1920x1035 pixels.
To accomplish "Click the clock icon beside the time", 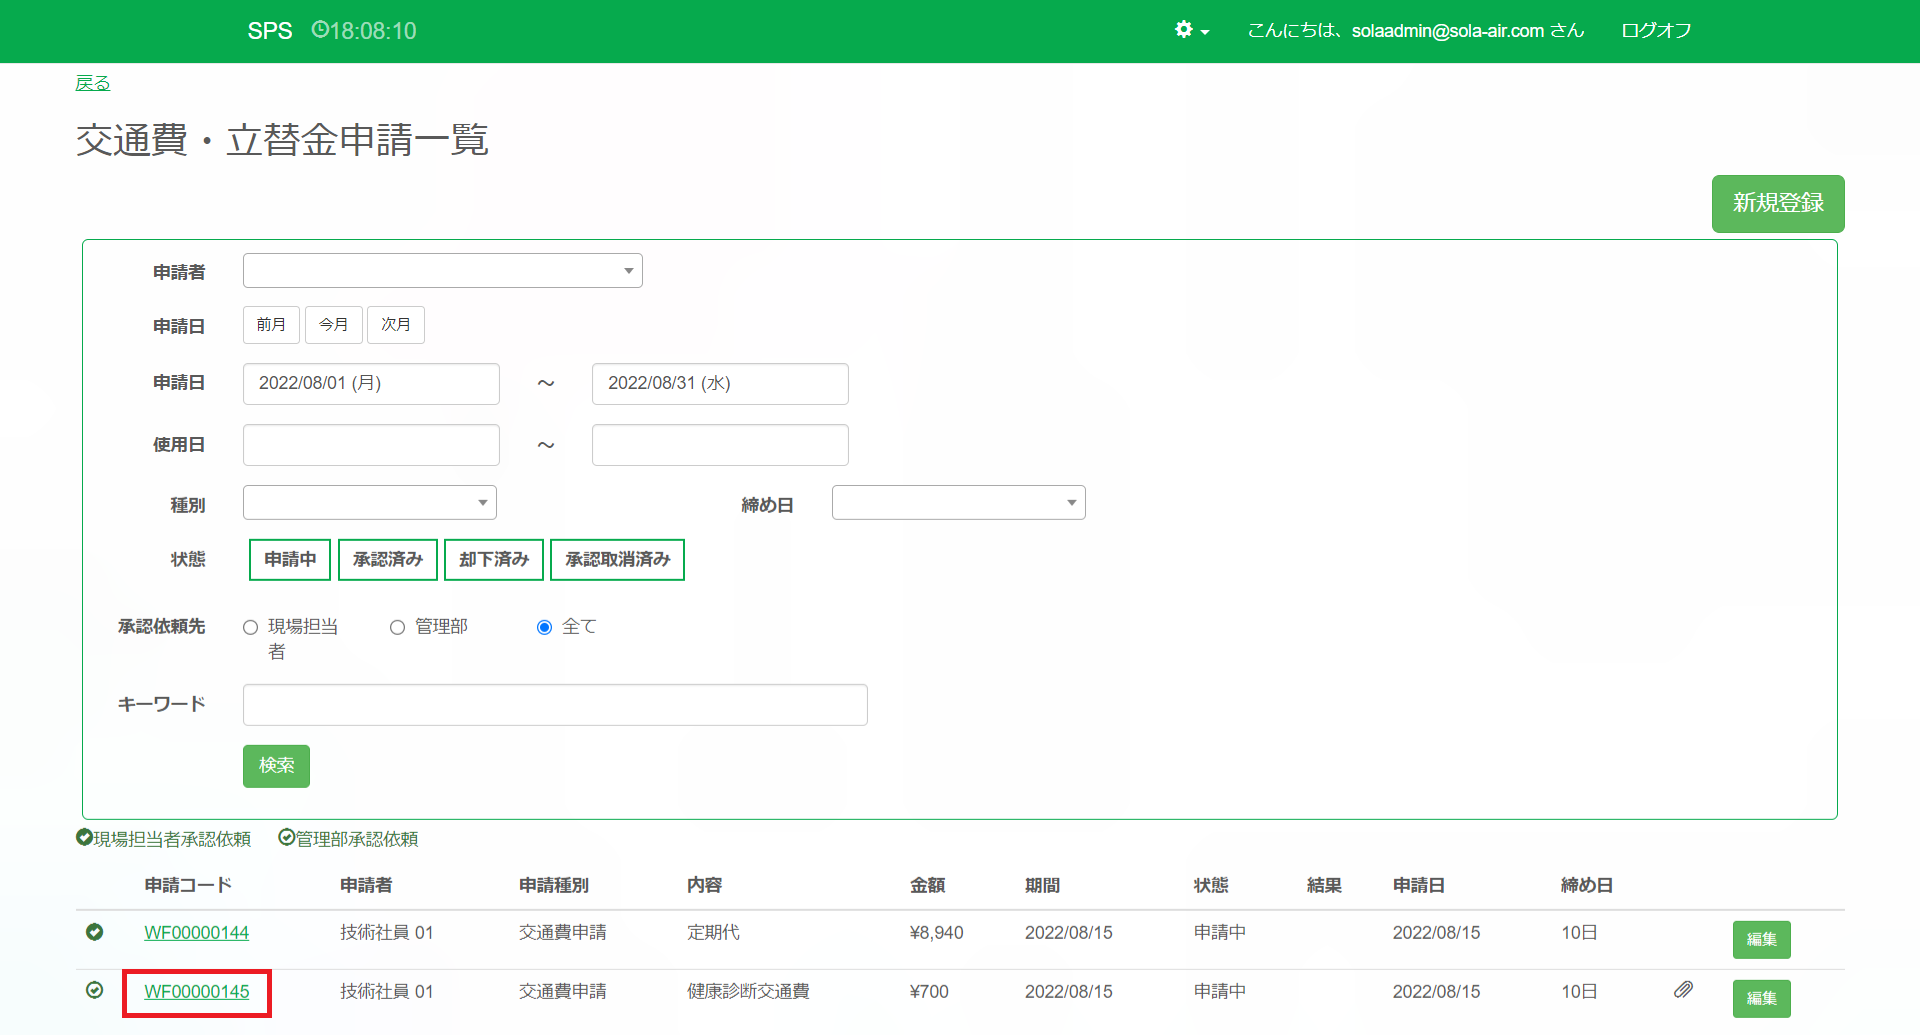I will [319, 30].
